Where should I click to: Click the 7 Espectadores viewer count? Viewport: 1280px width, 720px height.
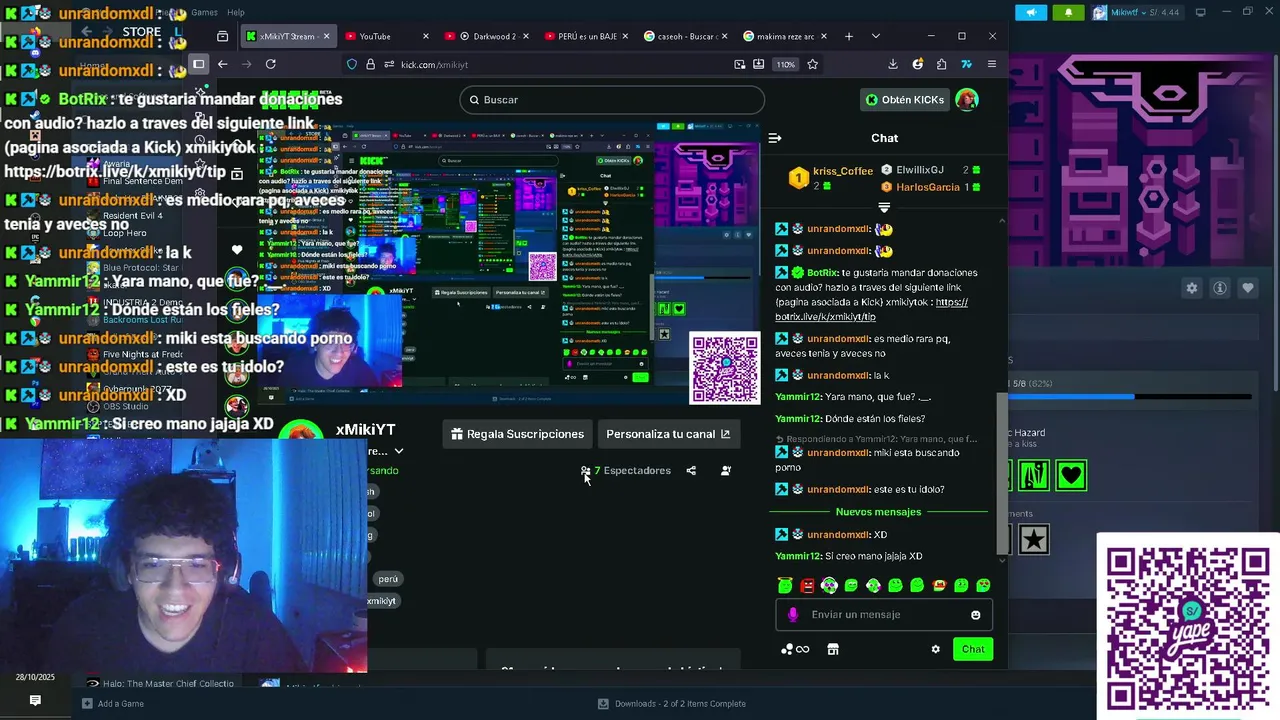pos(626,470)
